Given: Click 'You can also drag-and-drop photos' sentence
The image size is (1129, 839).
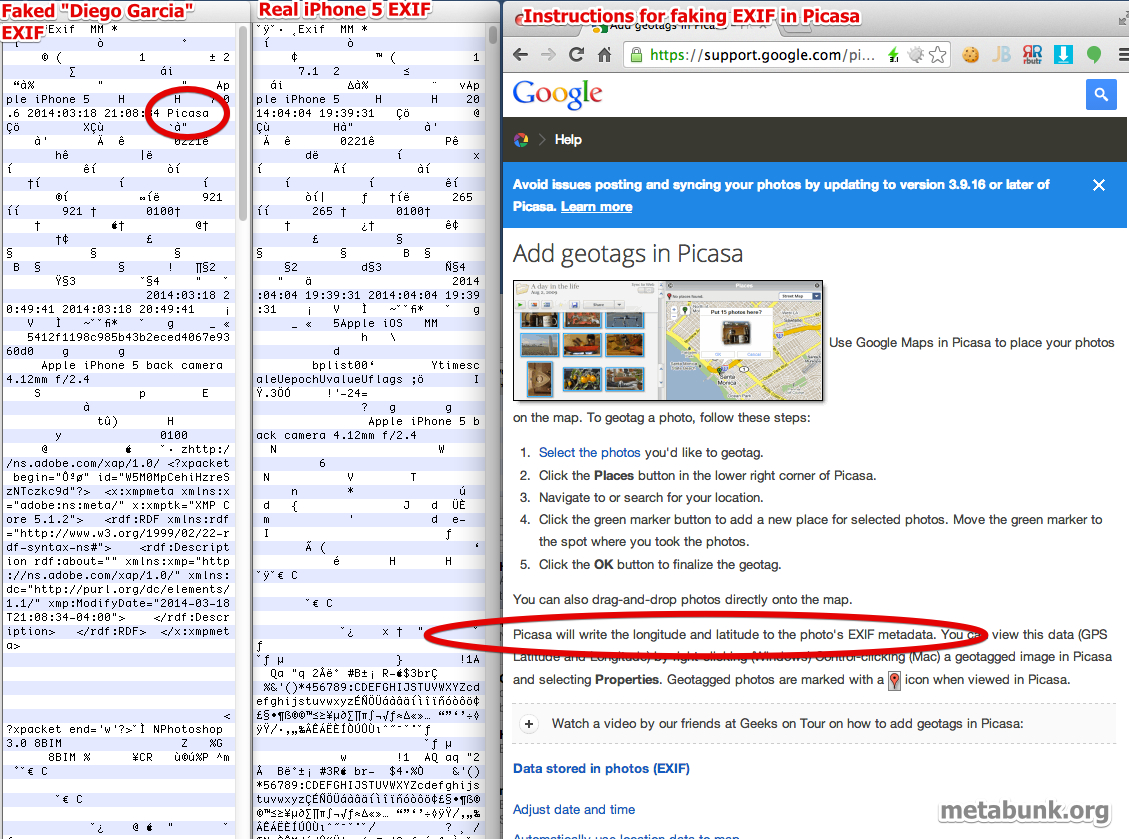Looking at the screenshot, I should [x=683, y=600].
